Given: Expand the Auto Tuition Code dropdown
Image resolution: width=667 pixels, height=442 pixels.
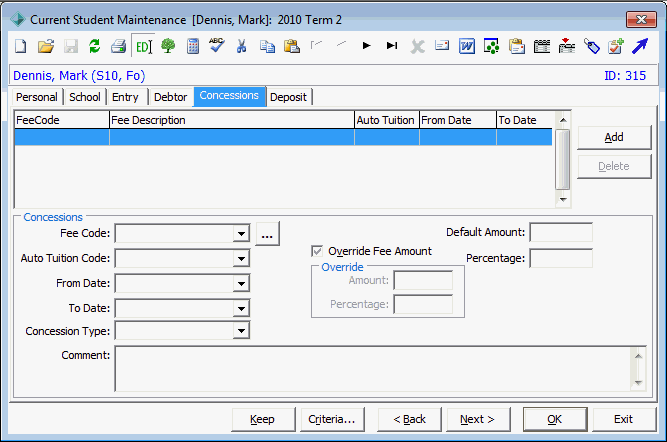Looking at the screenshot, I should pos(241,258).
